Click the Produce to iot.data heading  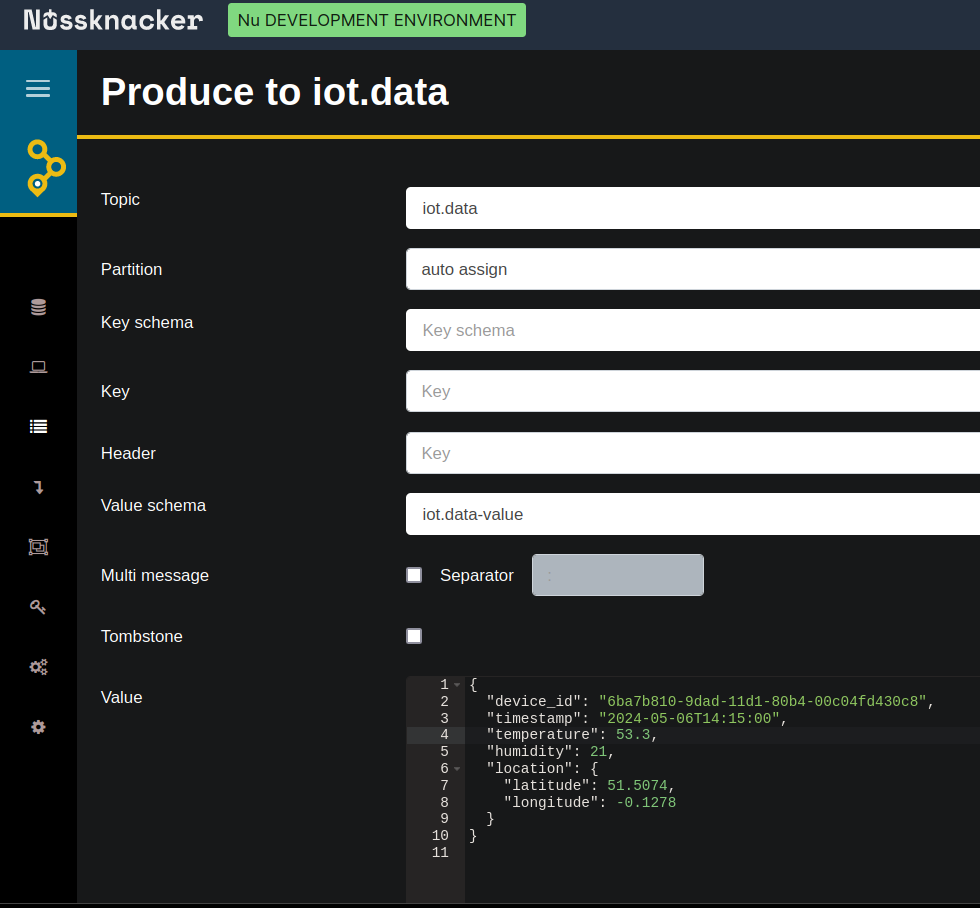tap(275, 92)
